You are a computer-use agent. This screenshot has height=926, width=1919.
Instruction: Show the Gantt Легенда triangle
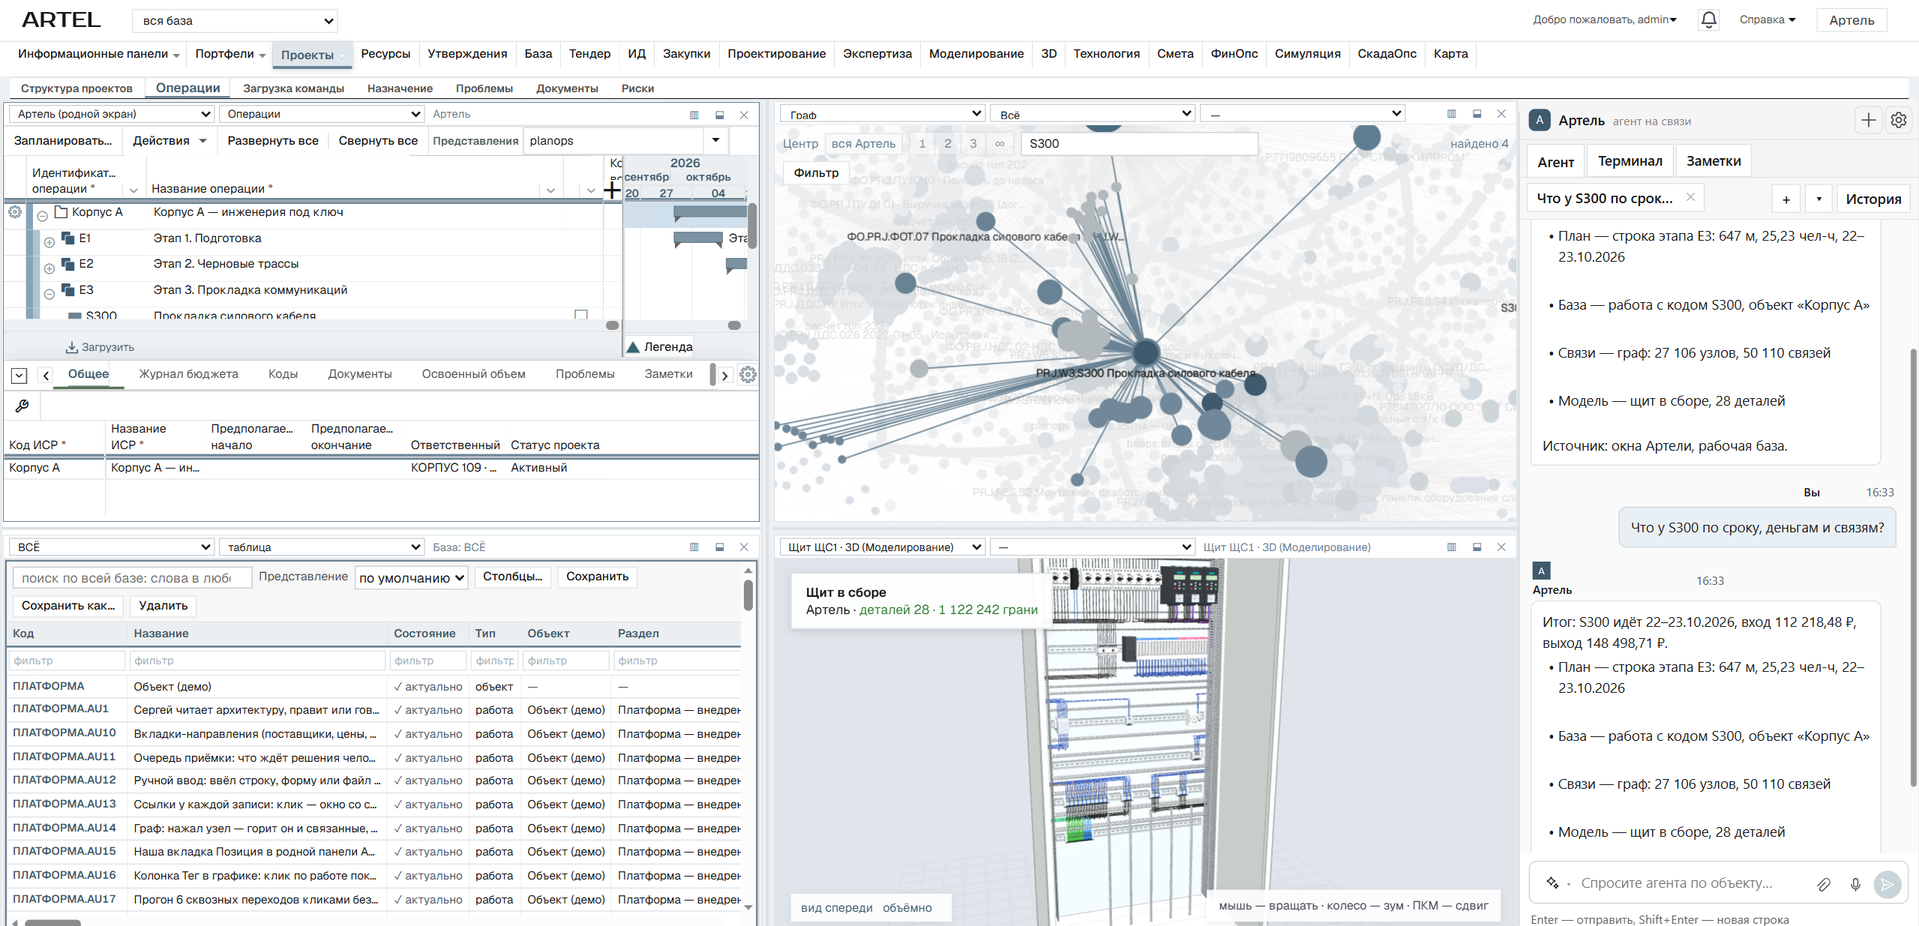point(633,347)
